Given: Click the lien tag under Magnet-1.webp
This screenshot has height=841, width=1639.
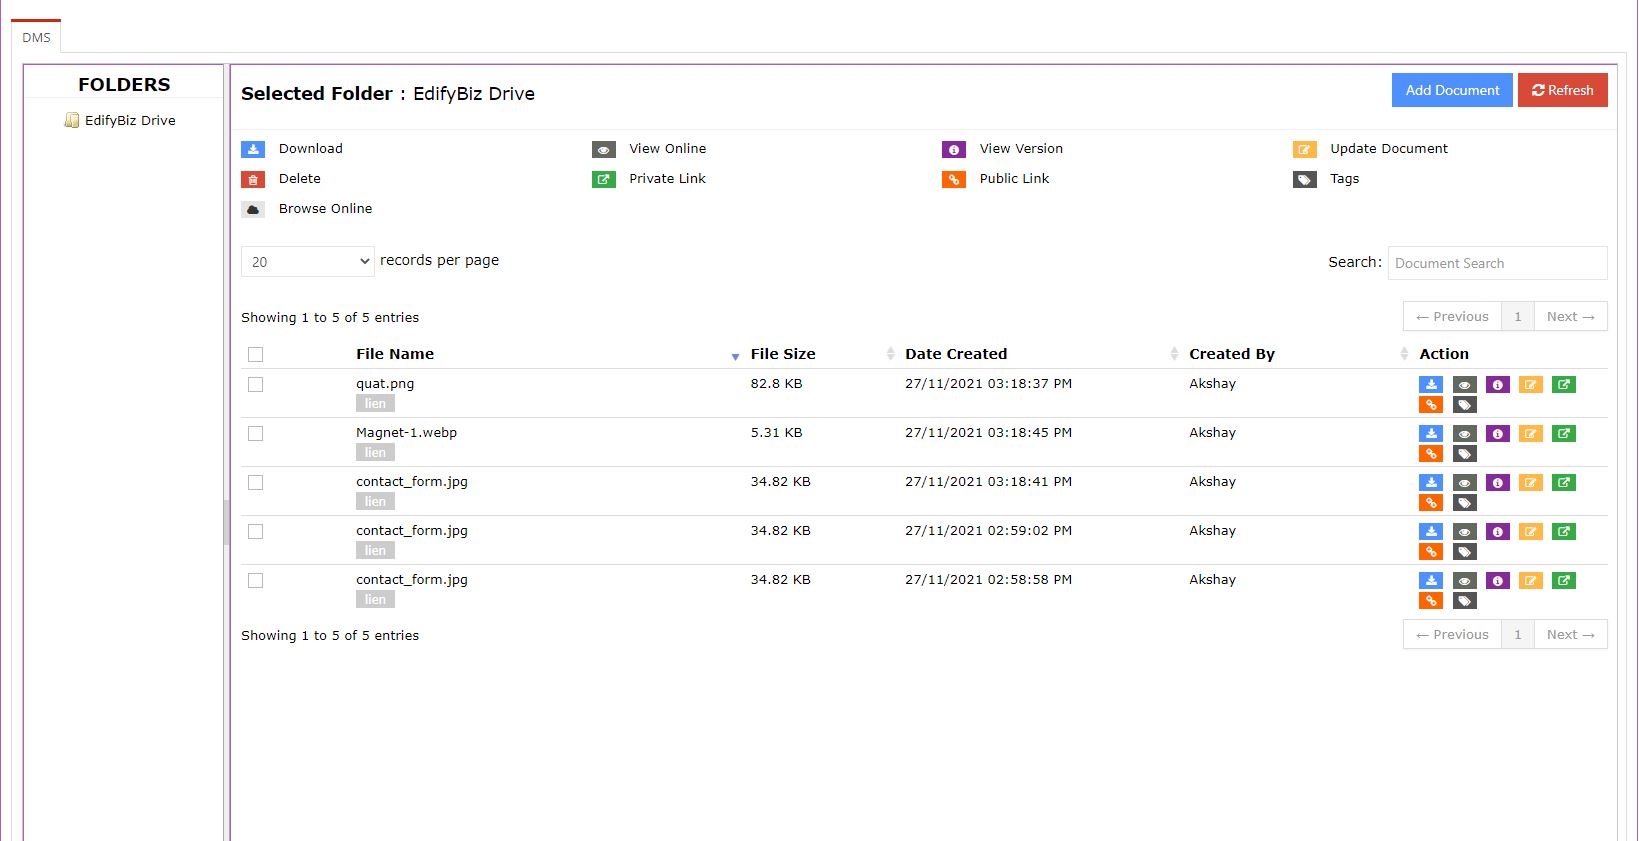Looking at the screenshot, I should pos(375,453).
